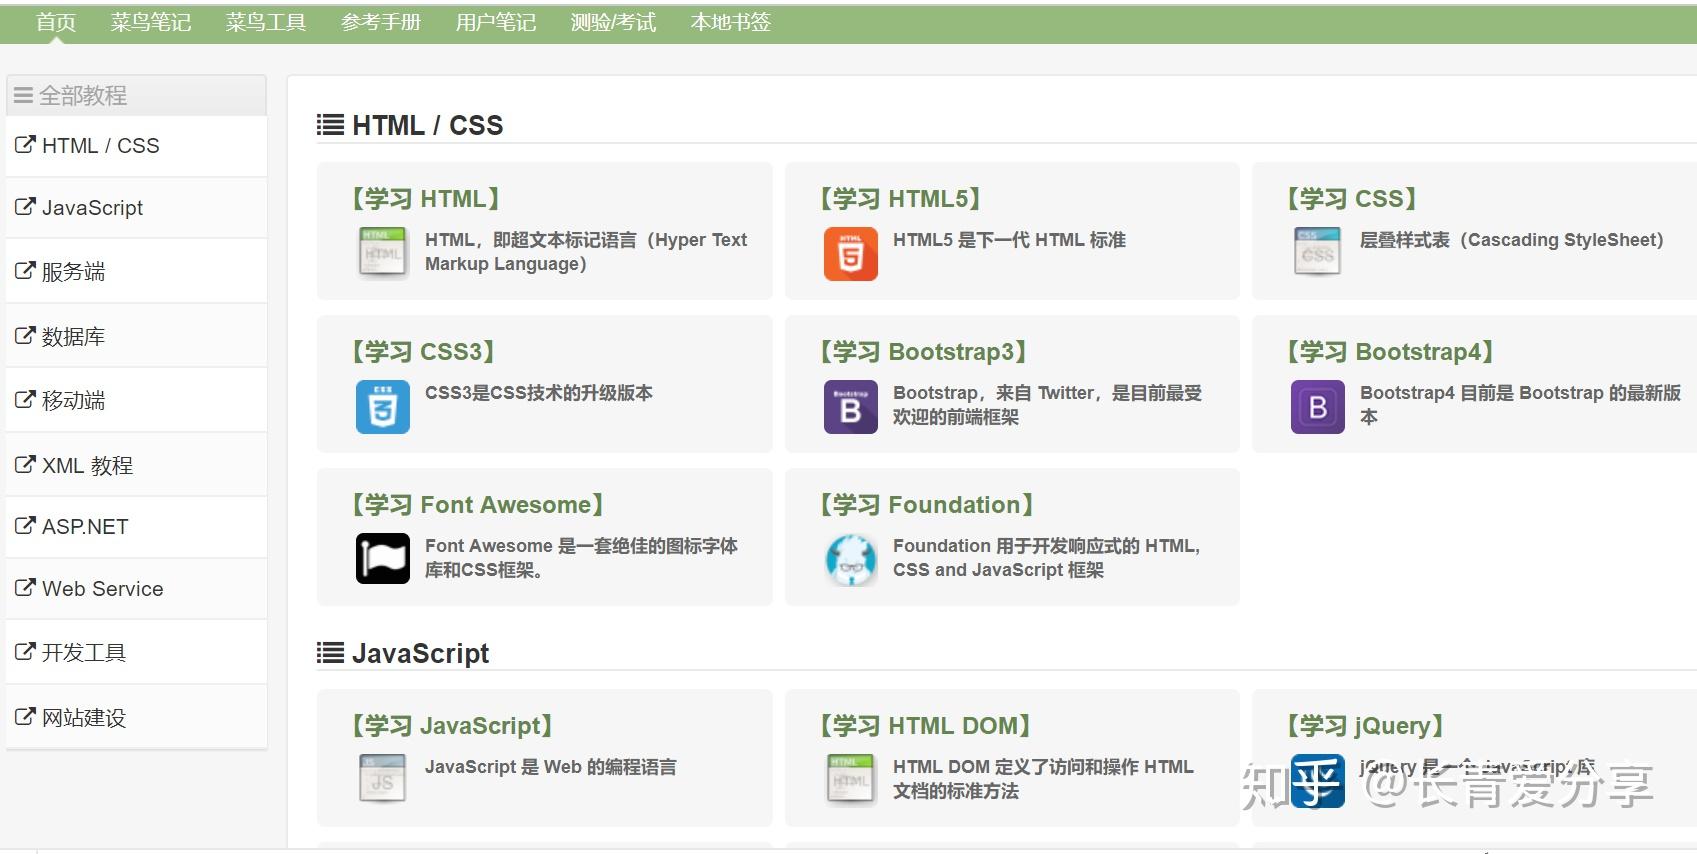
Task: Click the external-link icon beside 开发工具
Action: (x=25, y=651)
